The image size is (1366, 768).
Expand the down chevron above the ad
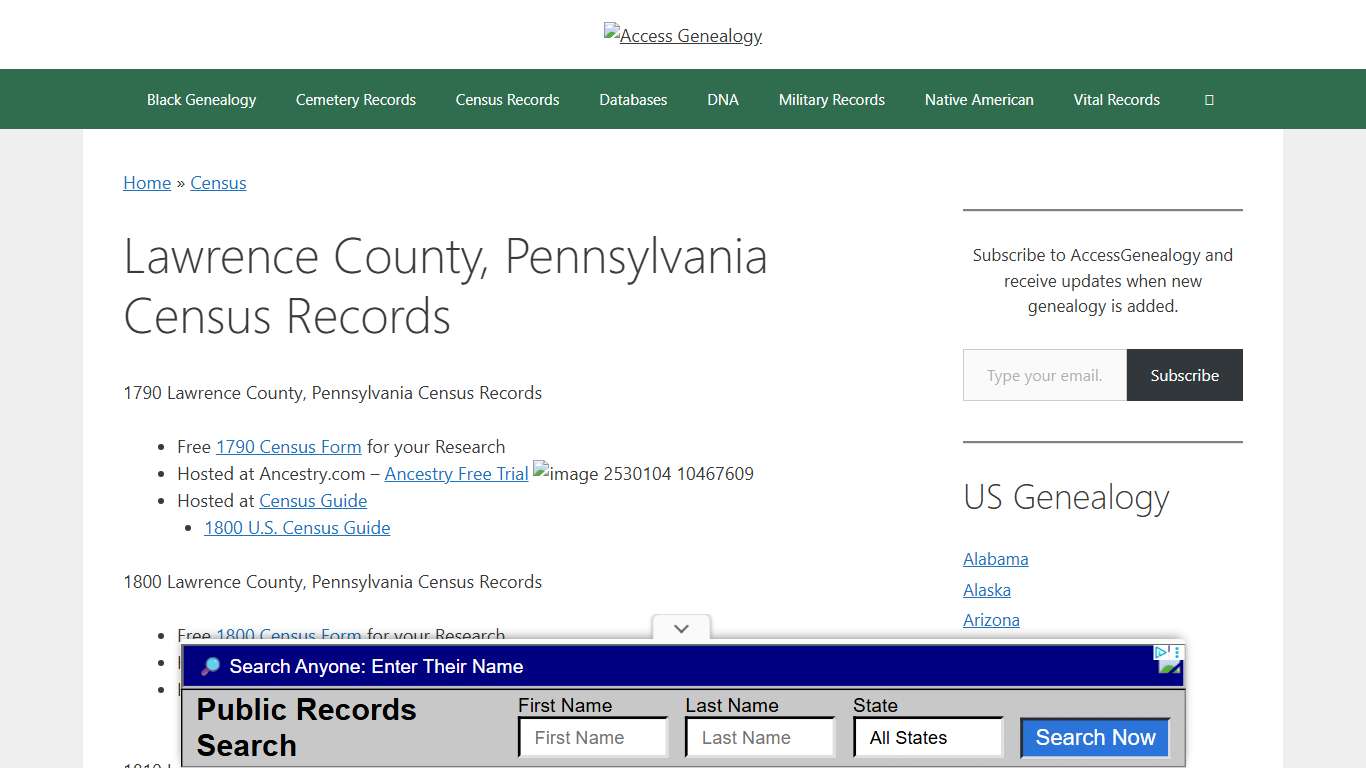coord(681,629)
